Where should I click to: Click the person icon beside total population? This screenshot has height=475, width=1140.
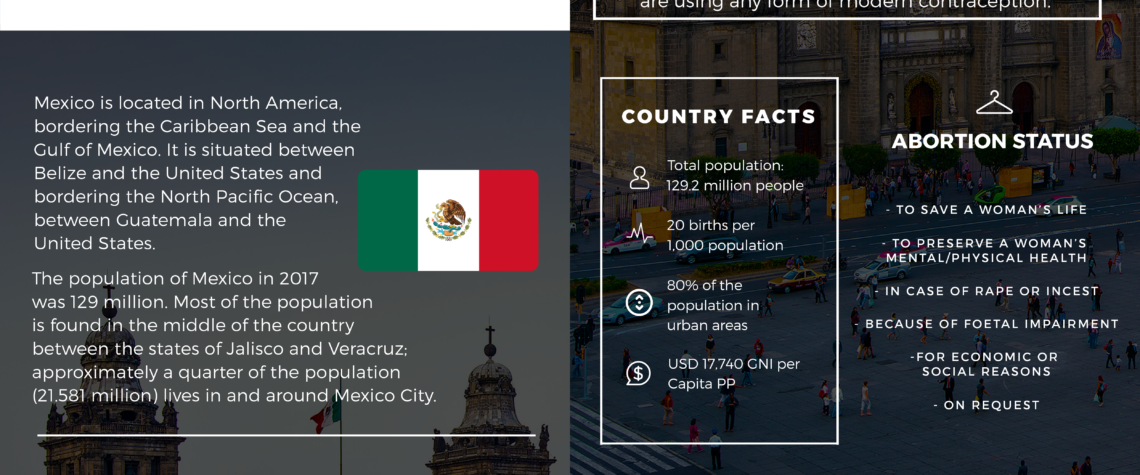(638, 177)
